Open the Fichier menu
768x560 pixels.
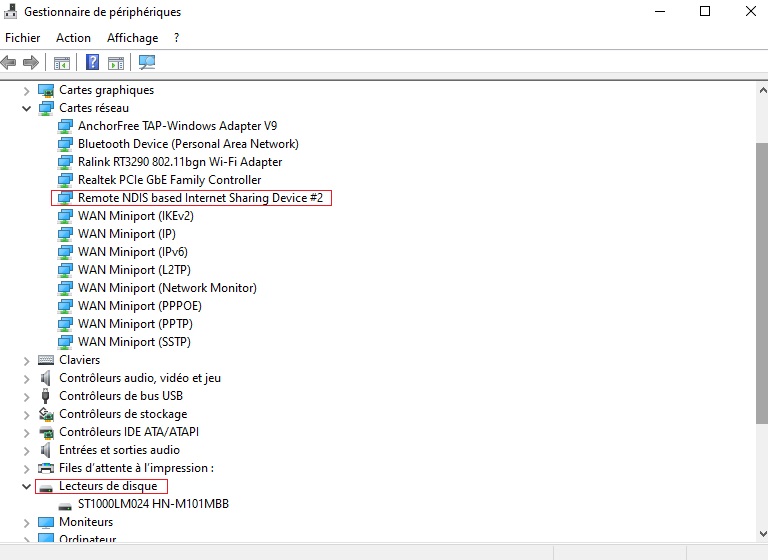[23, 38]
